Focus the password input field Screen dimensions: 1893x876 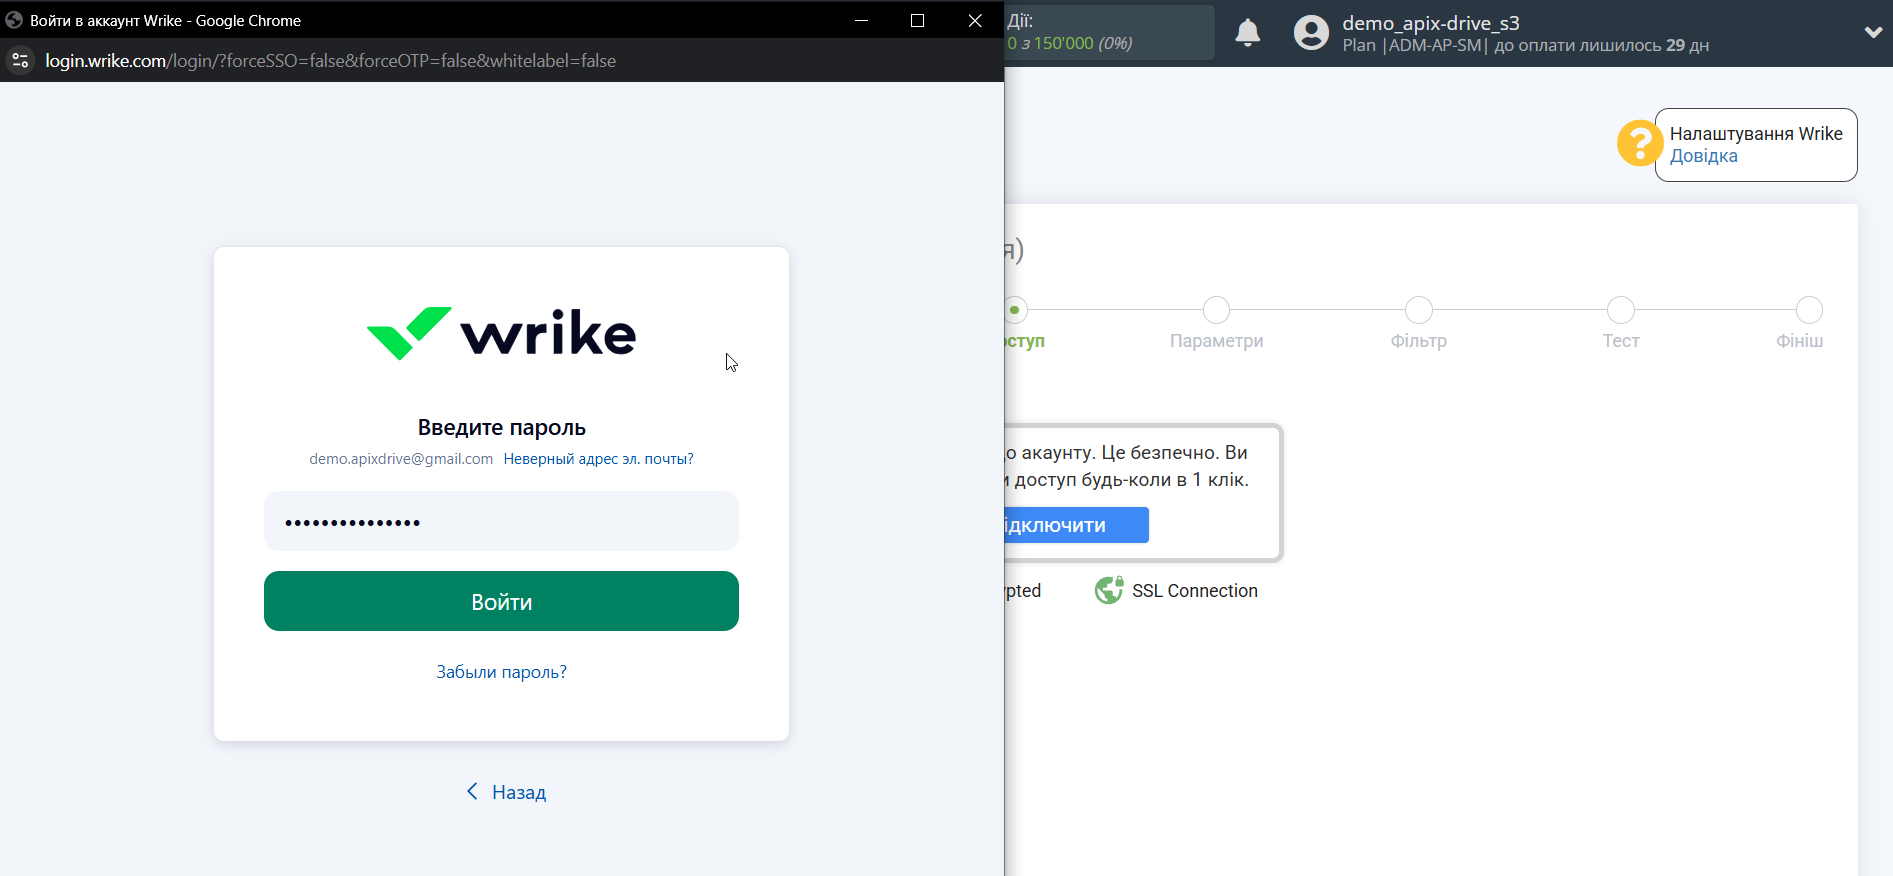pyautogui.click(x=501, y=521)
